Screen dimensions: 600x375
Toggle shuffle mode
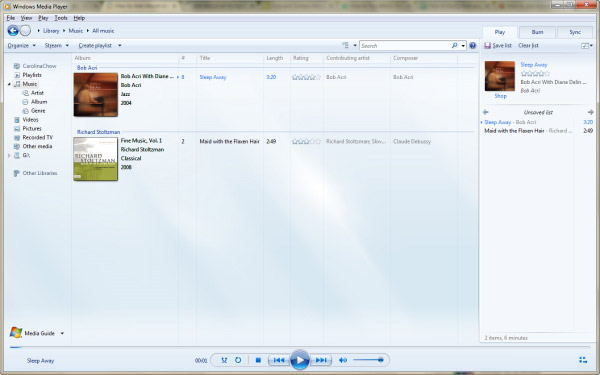click(224, 360)
